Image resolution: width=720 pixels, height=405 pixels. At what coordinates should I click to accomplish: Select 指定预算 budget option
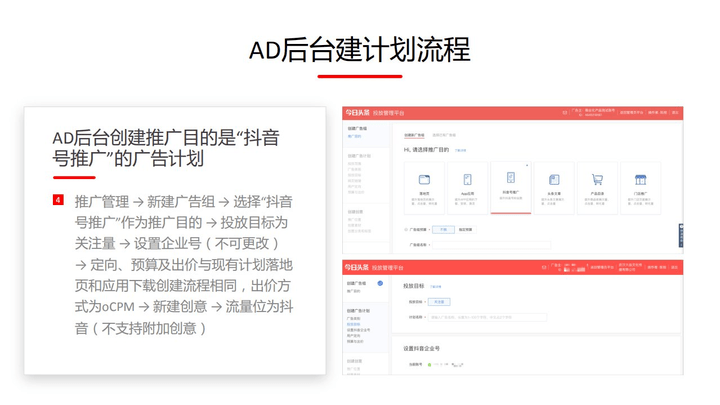pyautogui.click(x=465, y=229)
